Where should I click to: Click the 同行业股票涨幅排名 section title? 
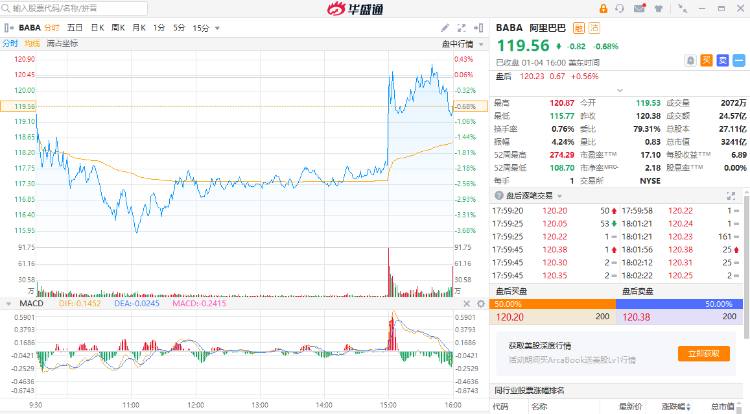point(529,391)
